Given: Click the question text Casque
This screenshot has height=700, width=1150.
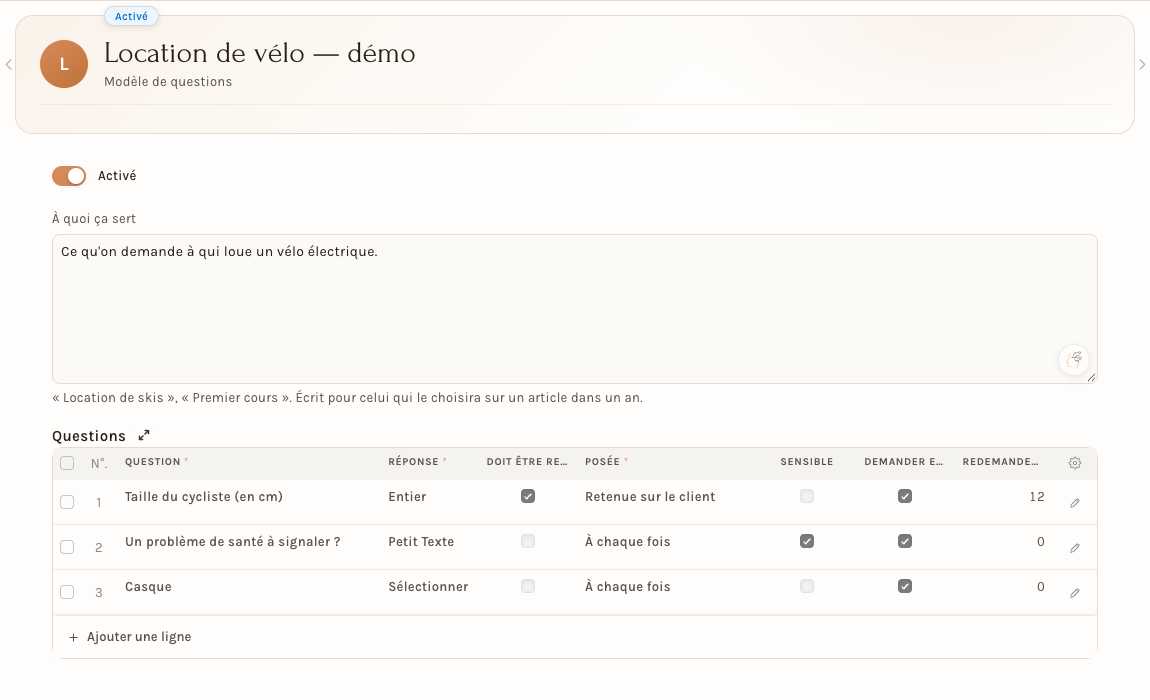Looking at the screenshot, I should pyautogui.click(x=148, y=587).
